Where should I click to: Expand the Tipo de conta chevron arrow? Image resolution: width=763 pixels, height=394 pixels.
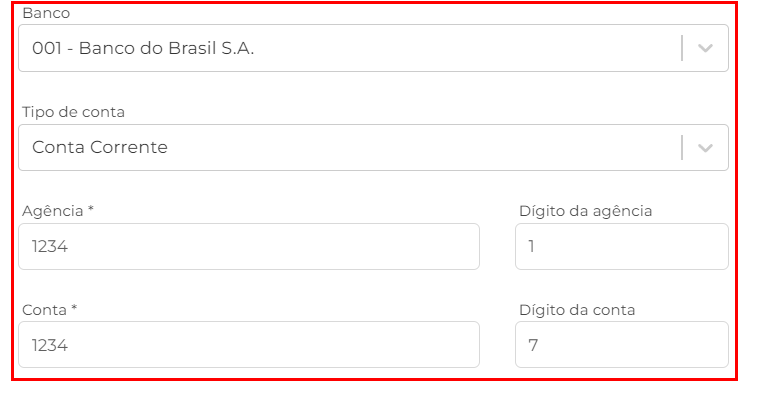[705, 147]
